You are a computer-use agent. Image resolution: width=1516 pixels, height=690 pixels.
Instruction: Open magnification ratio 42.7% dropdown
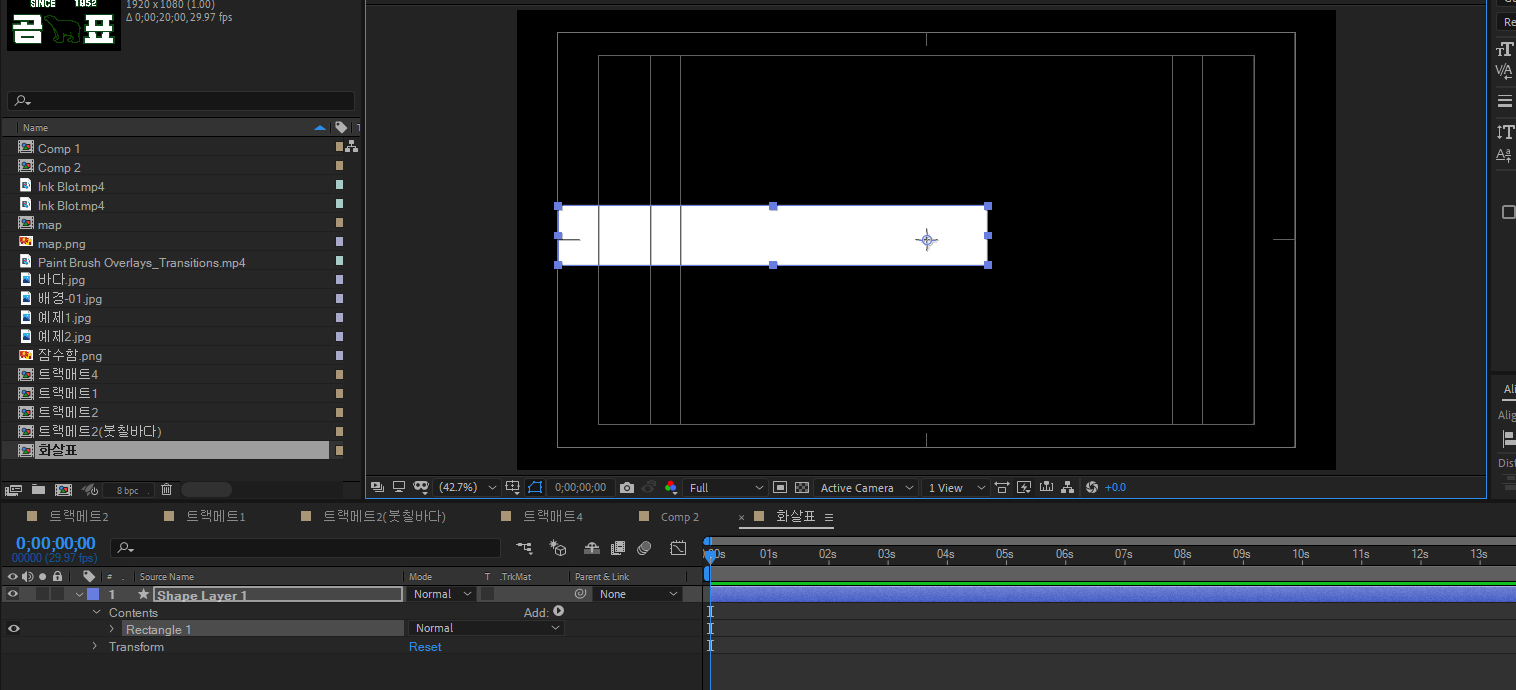click(x=468, y=487)
